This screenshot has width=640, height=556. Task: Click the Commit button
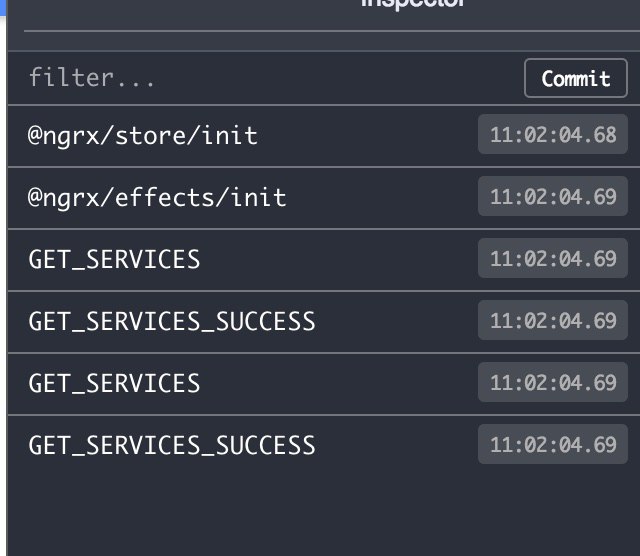(576, 78)
